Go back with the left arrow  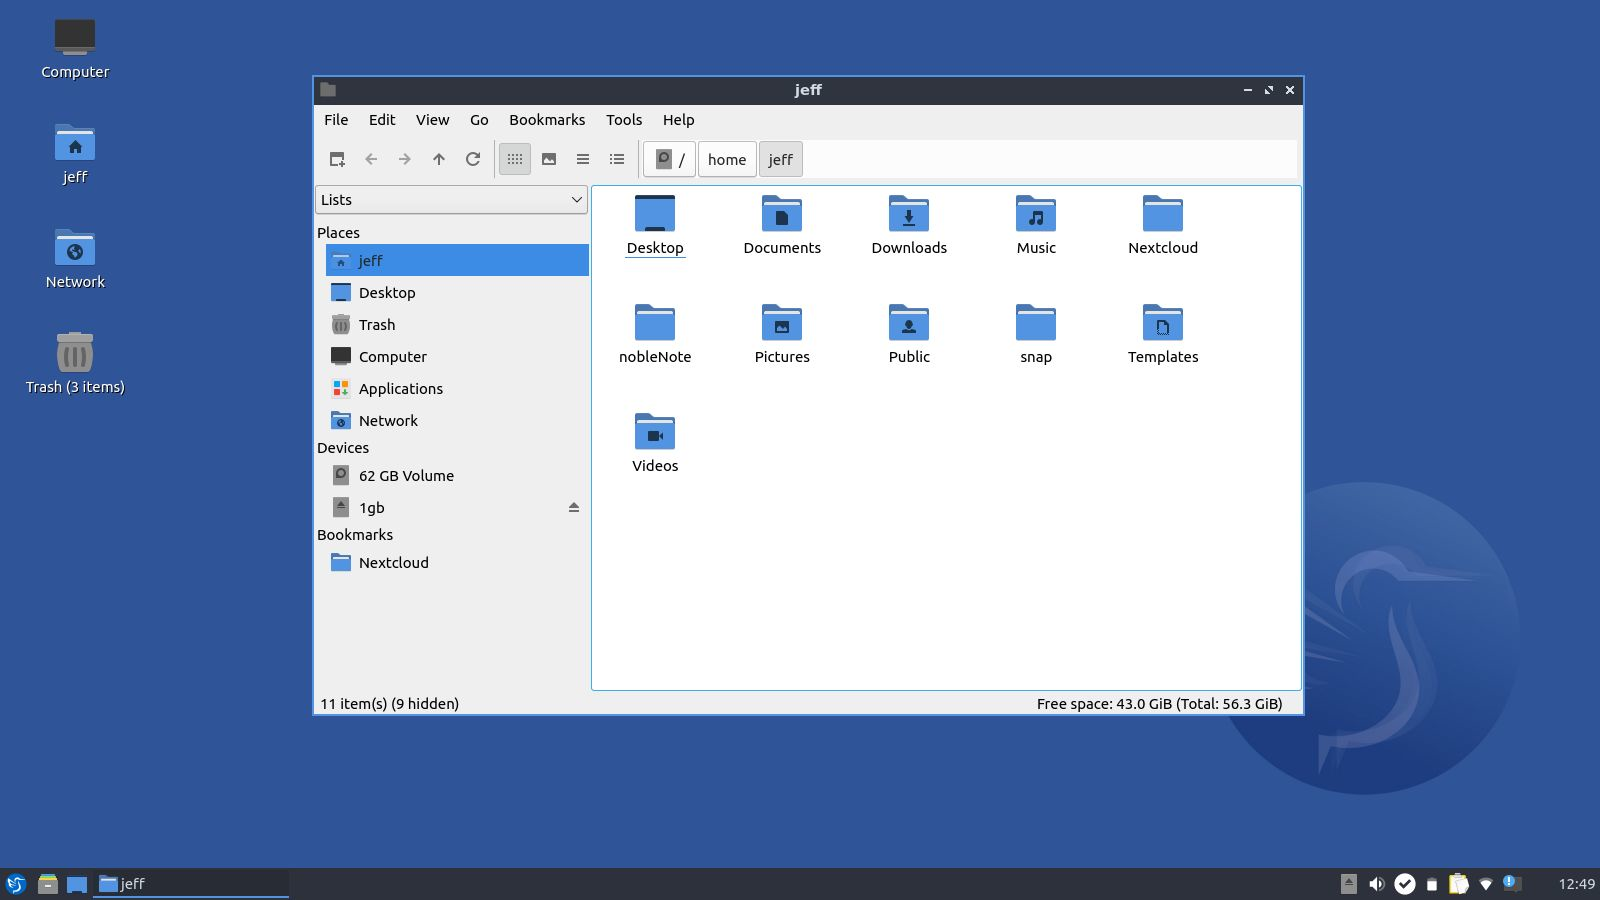pyautogui.click(x=371, y=159)
